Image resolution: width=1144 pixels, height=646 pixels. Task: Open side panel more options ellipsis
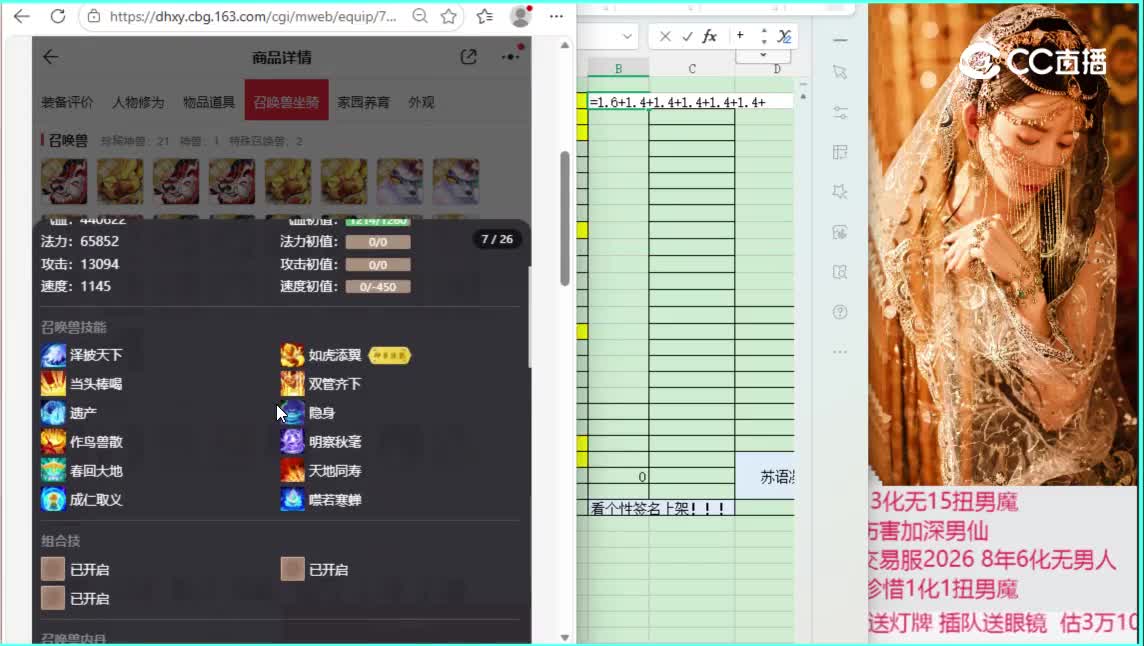840,352
